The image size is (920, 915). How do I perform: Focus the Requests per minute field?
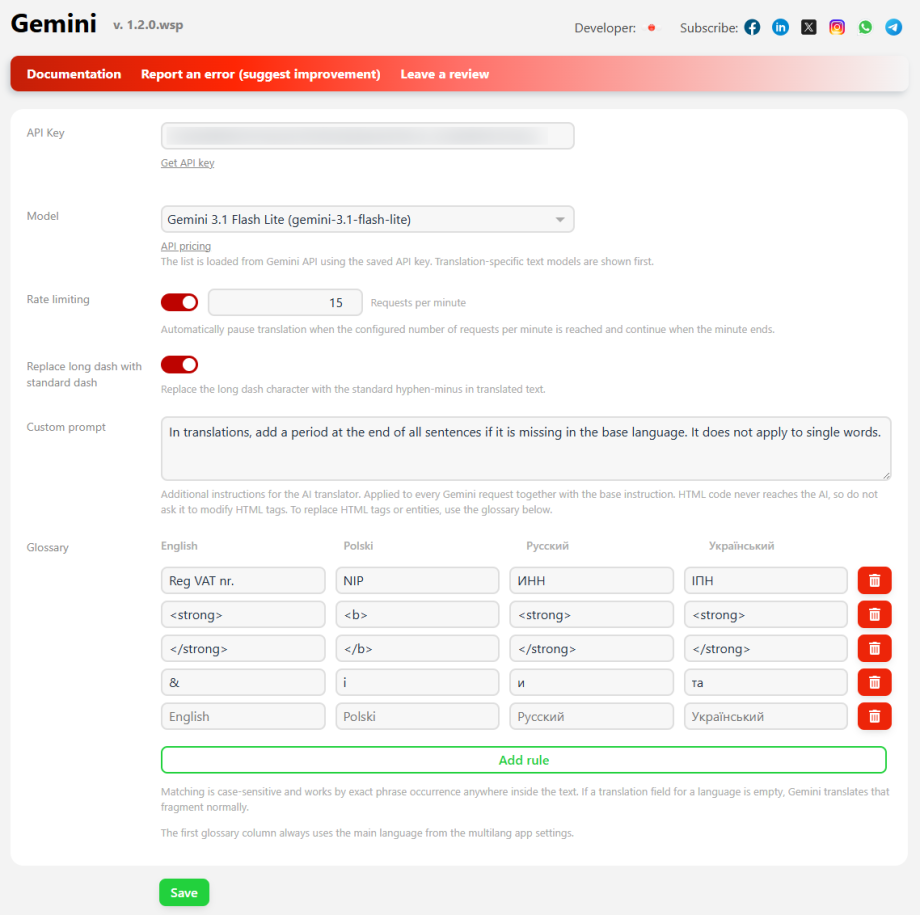coord(285,302)
